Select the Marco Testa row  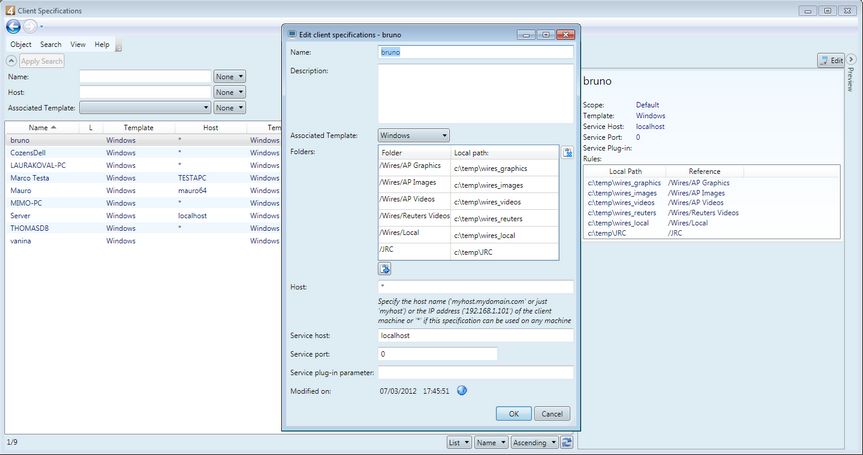(x=143, y=178)
